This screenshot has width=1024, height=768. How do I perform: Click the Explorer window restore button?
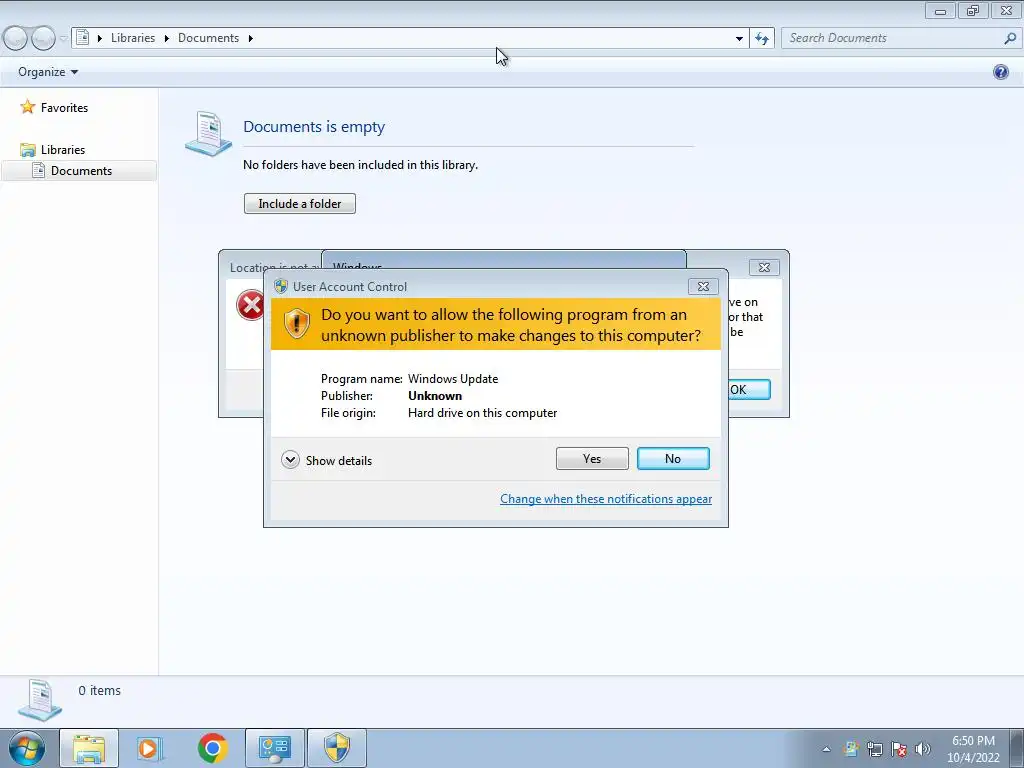(x=973, y=10)
